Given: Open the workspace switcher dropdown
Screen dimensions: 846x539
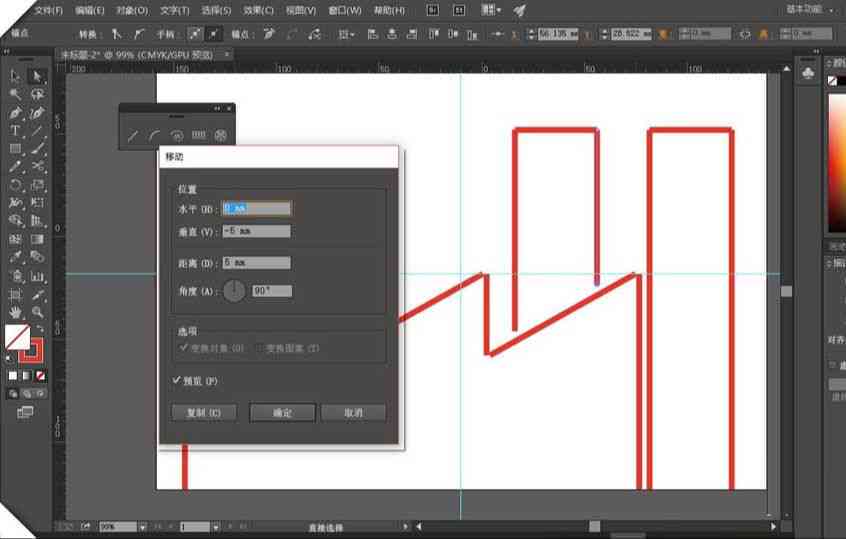Looking at the screenshot, I should click(x=809, y=10).
